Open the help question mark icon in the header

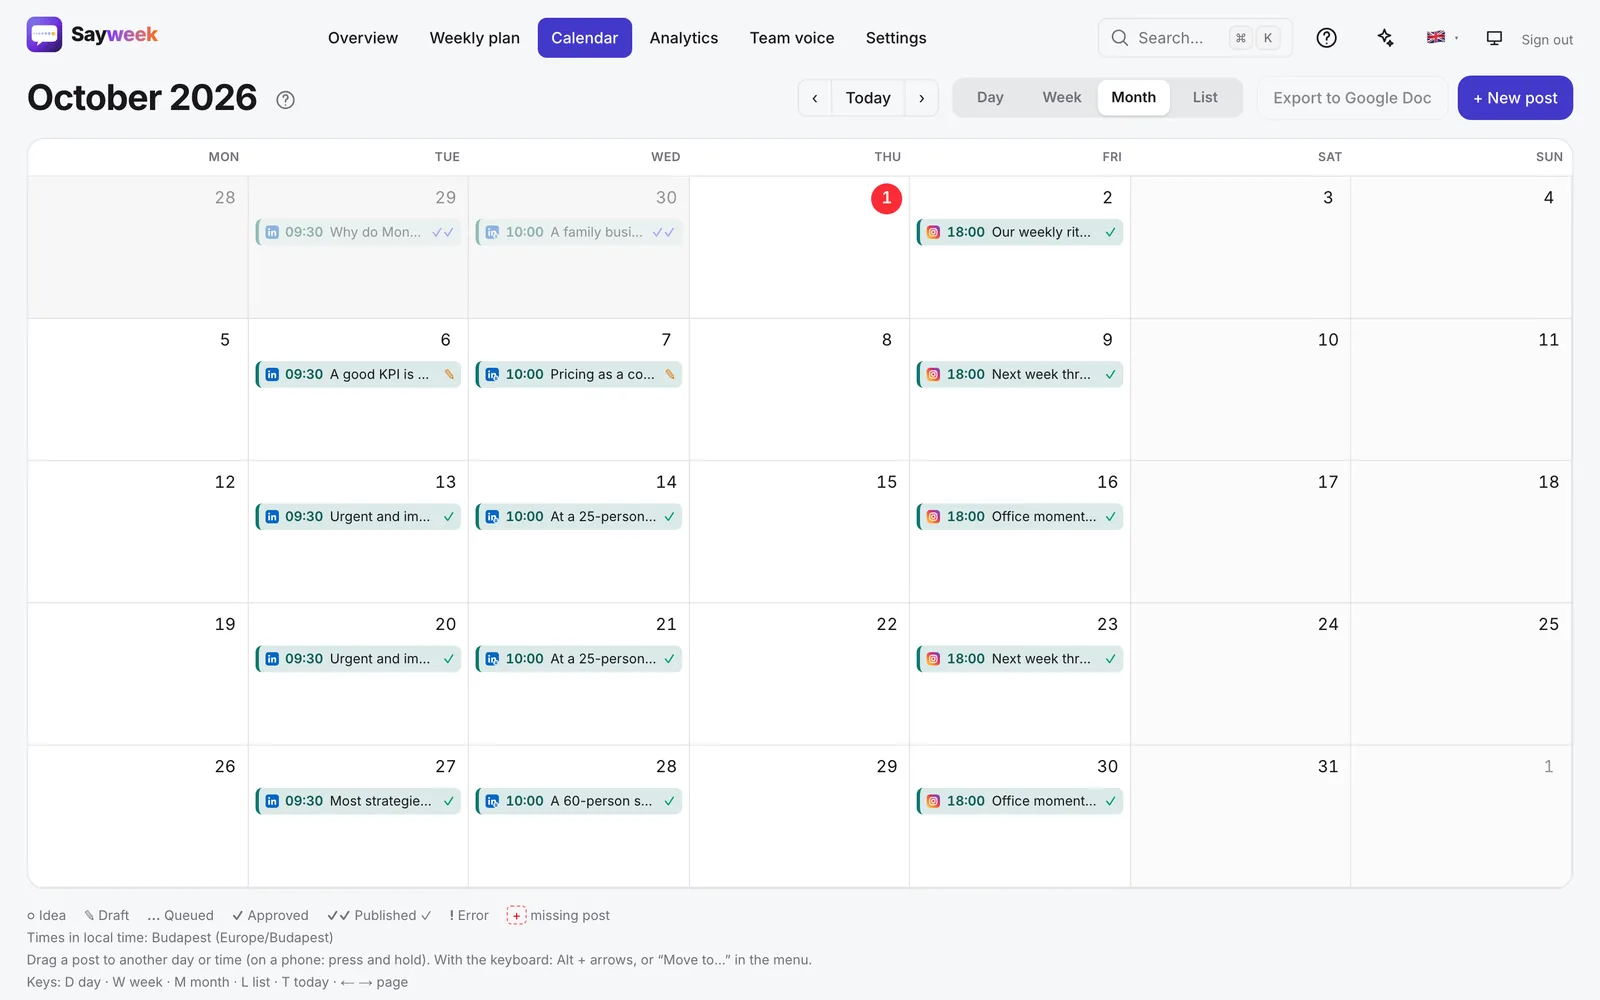(1326, 38)
